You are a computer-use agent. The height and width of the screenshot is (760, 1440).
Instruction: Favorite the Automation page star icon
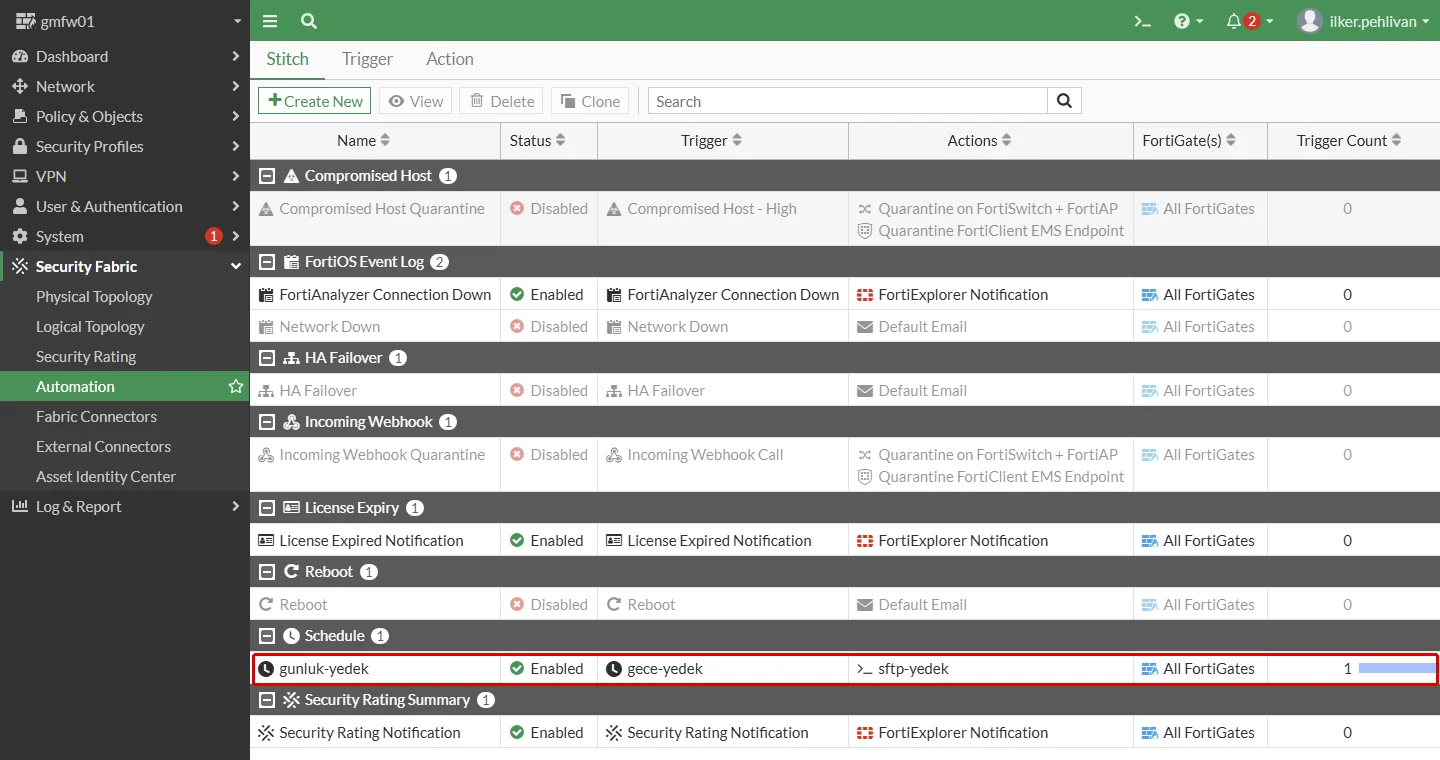pyautogui.click(x=236, y=386)
